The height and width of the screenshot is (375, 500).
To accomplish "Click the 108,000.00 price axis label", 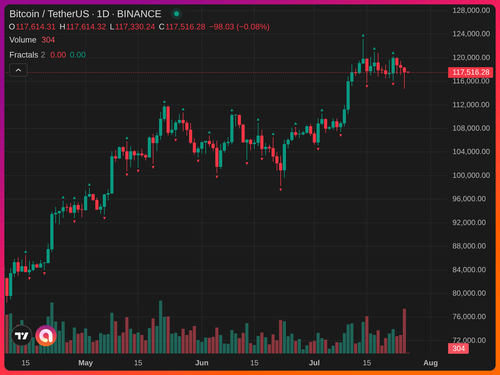I will pyautogui.click(x=471, y=128).
